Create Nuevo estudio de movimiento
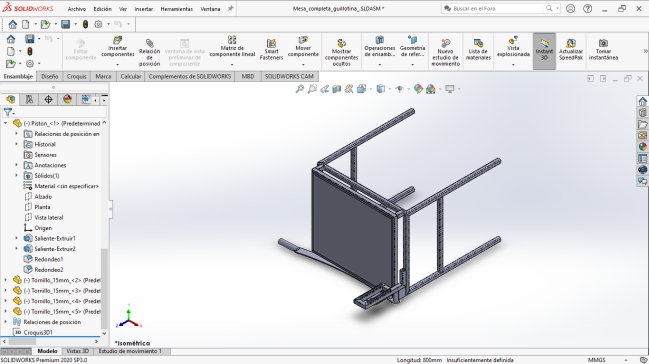649x364 pixels. click(x=445, y=52)
